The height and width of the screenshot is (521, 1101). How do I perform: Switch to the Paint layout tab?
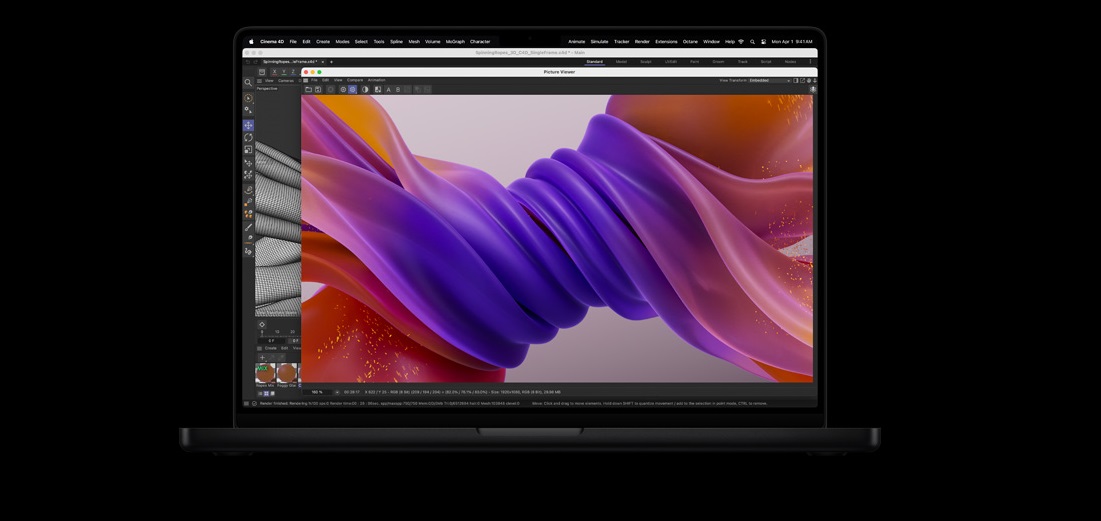[x=694, y=62]
